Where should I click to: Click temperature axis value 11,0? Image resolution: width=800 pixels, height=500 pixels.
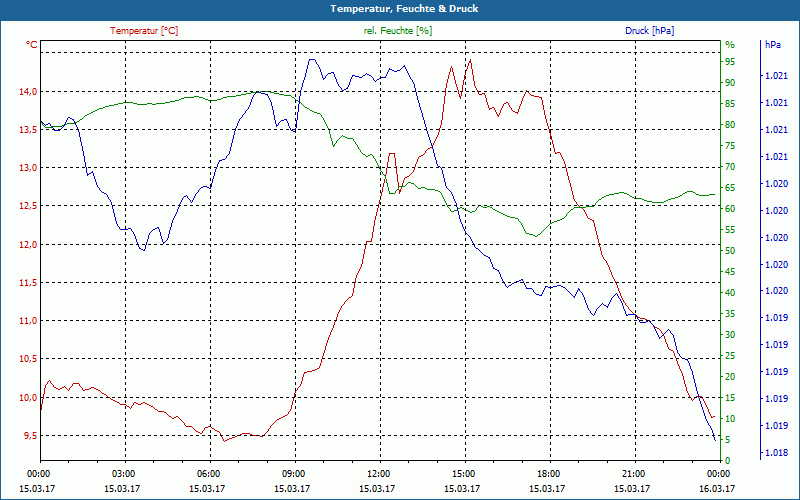coord(28,321)
